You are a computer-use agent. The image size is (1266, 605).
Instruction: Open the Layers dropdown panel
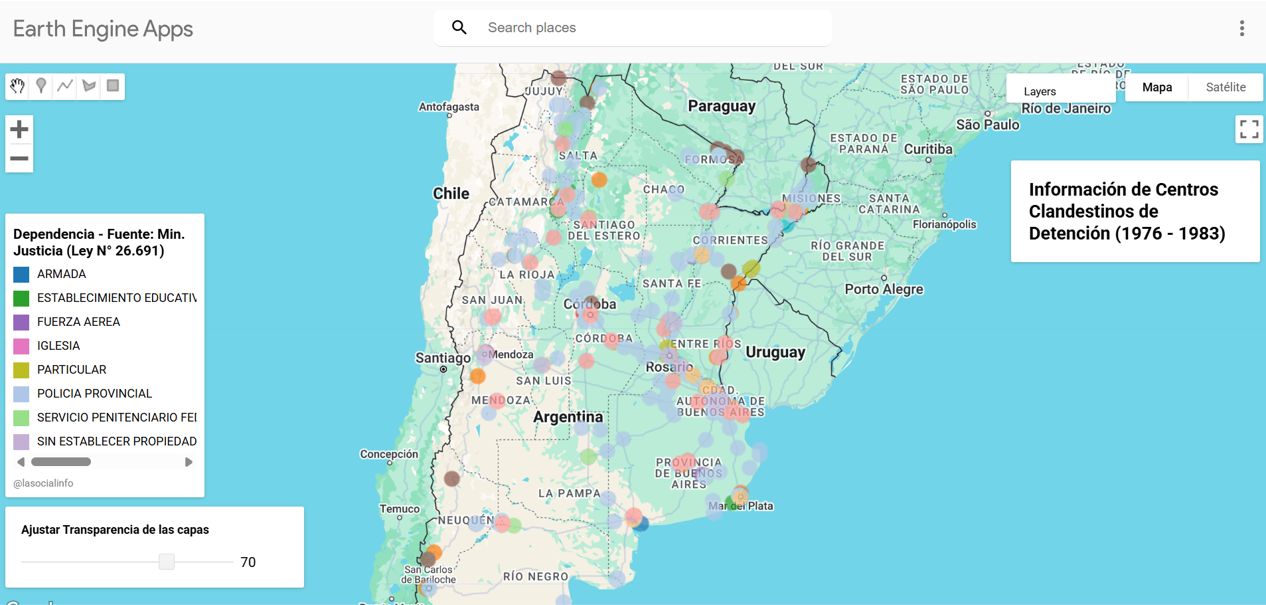(x=1059, y=91)
